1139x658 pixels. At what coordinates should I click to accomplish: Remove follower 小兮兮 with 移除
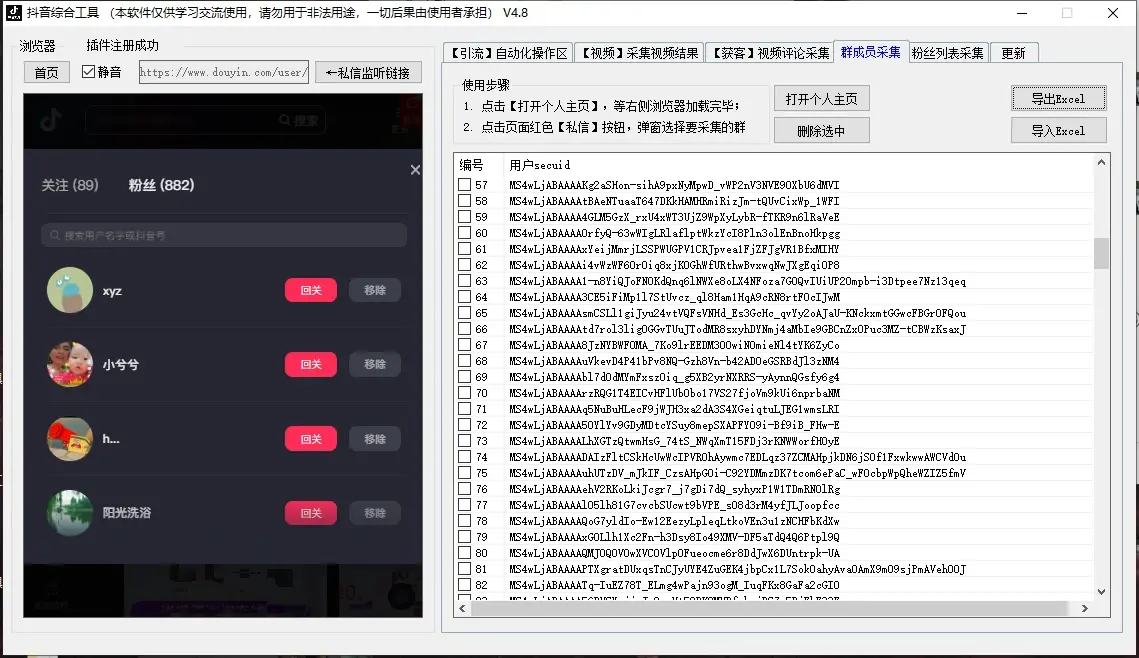pyautogui.click(x=375, y=364)
